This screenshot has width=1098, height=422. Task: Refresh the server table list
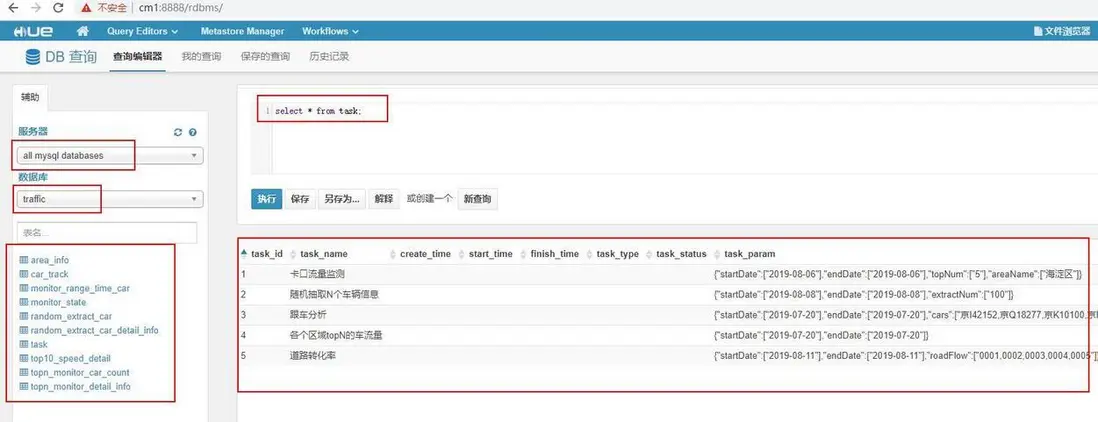(x=178, y=132)
